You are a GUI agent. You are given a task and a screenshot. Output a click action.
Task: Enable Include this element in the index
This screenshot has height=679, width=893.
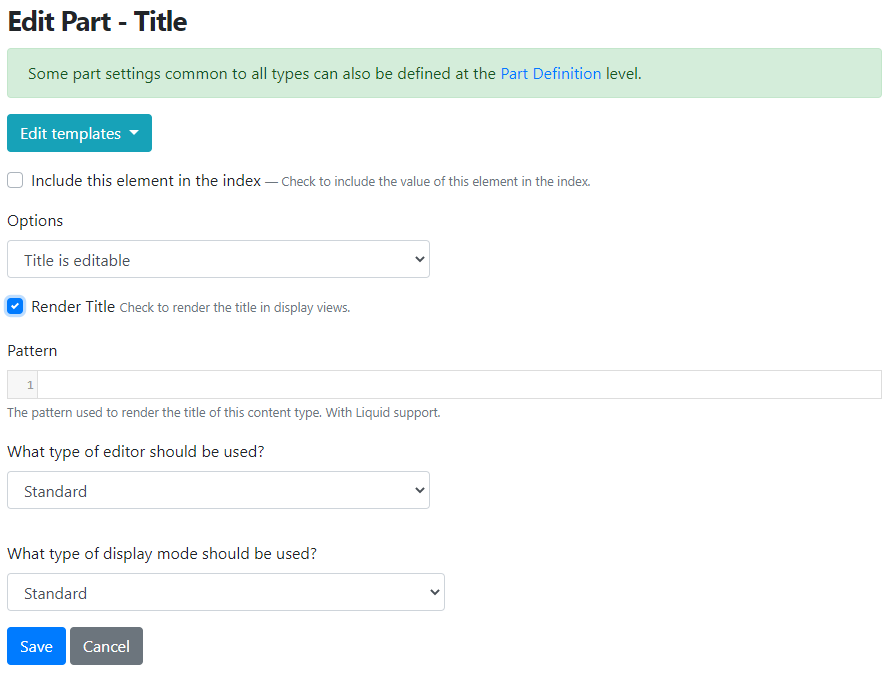[x=15, y=181]
